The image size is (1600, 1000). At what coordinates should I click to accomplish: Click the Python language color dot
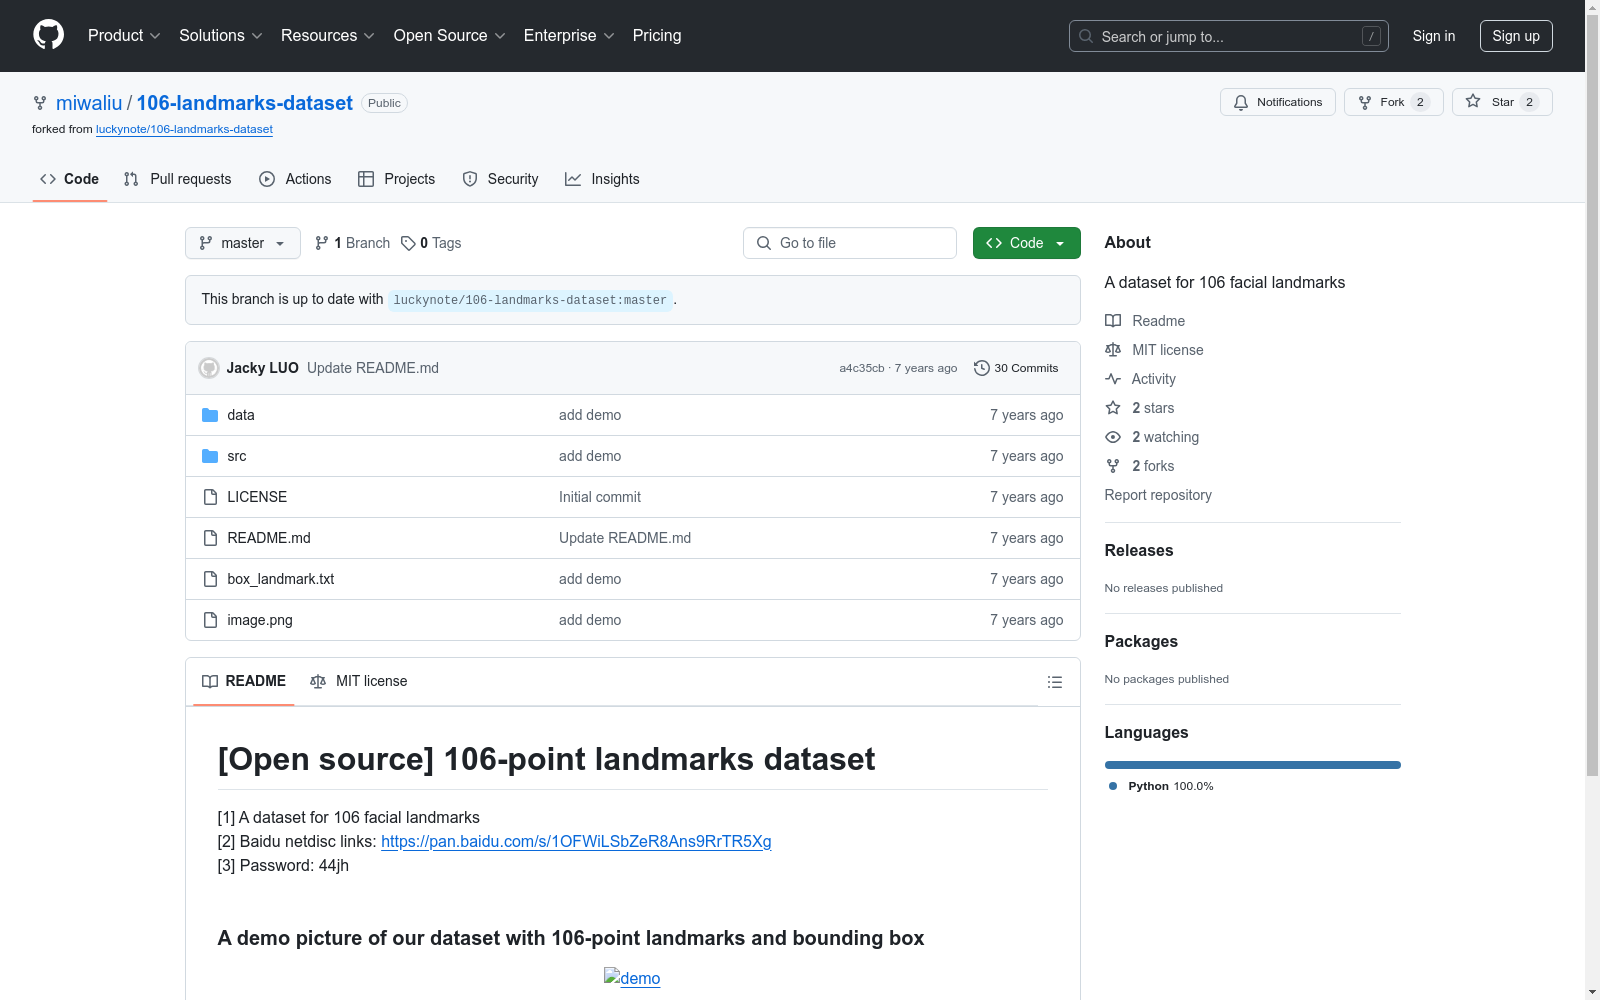coord(1113,786)
